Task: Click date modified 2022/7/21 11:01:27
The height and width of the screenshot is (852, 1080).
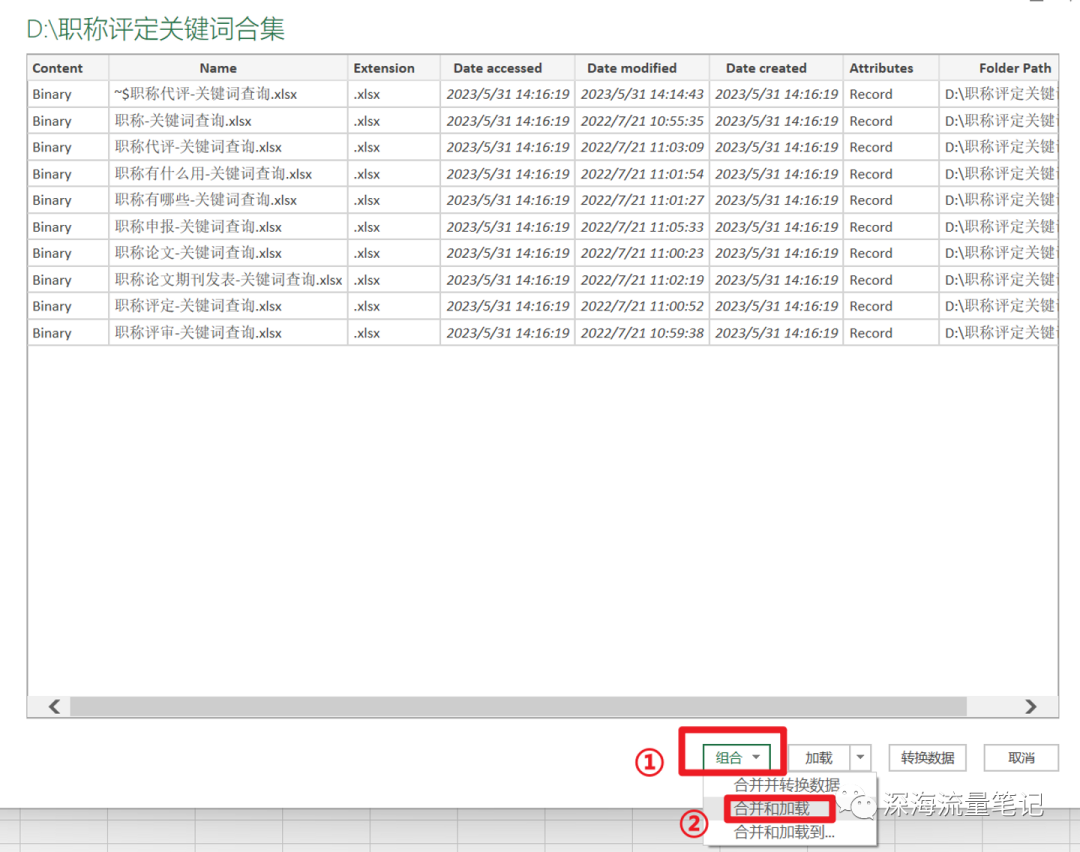Action: [642, 200]
